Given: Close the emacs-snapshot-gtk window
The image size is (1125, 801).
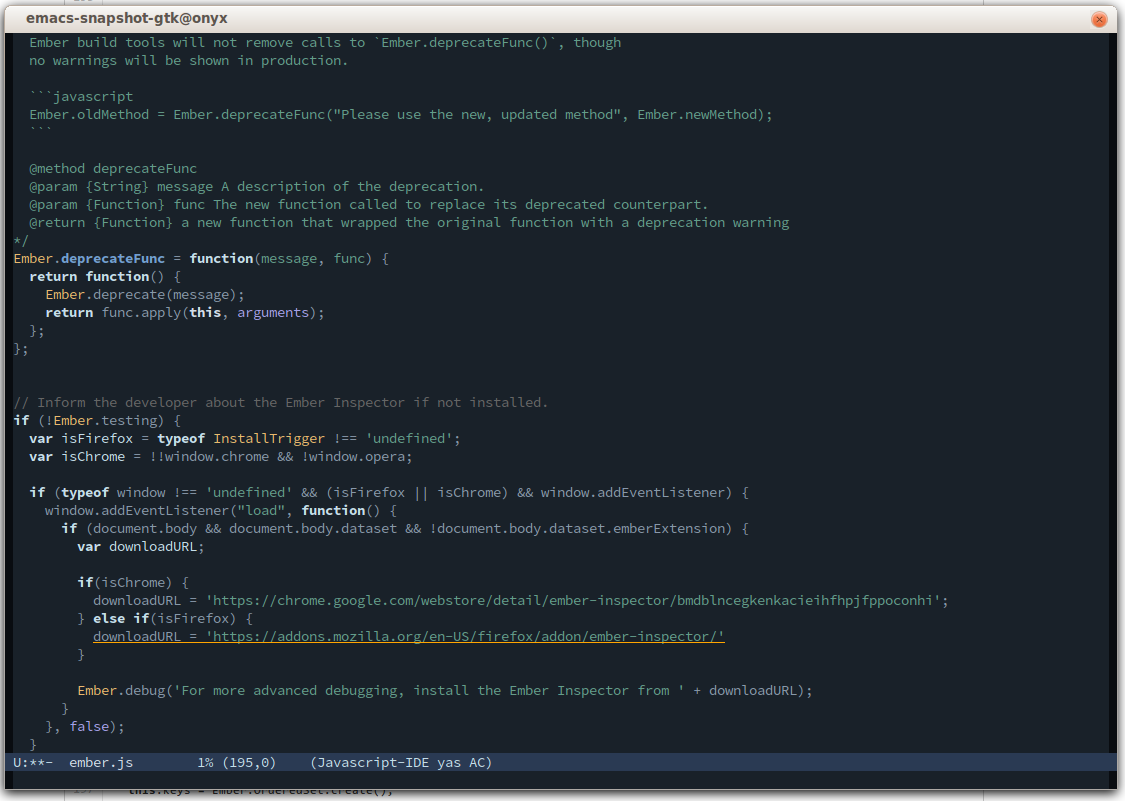Looking at the screenshot, I should pyautogui.click(x=1098, y=19).
